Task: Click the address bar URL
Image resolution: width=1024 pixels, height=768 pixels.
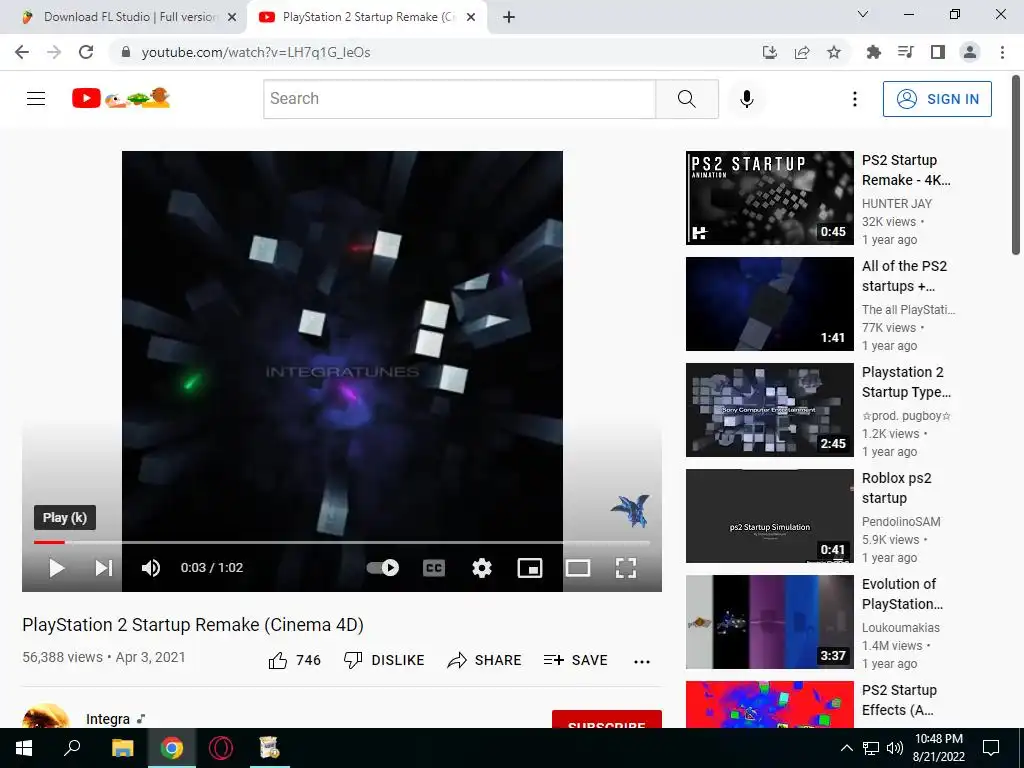Action: (256, 52)
